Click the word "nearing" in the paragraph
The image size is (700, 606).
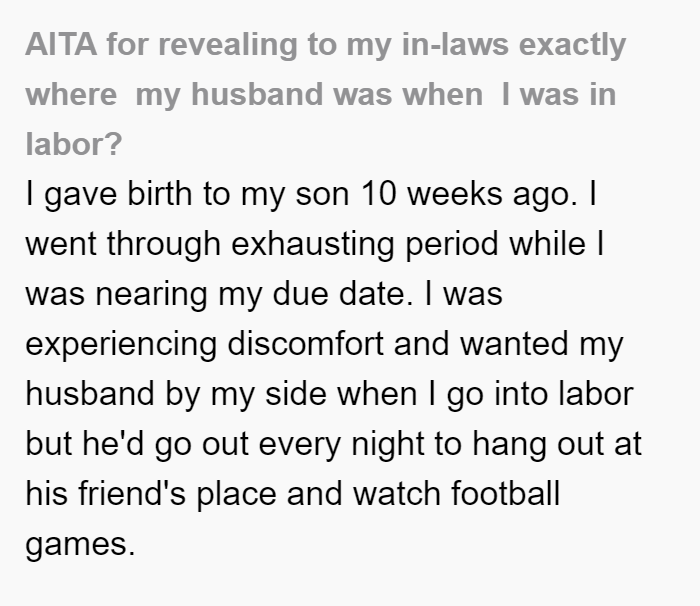click(151, 294)
